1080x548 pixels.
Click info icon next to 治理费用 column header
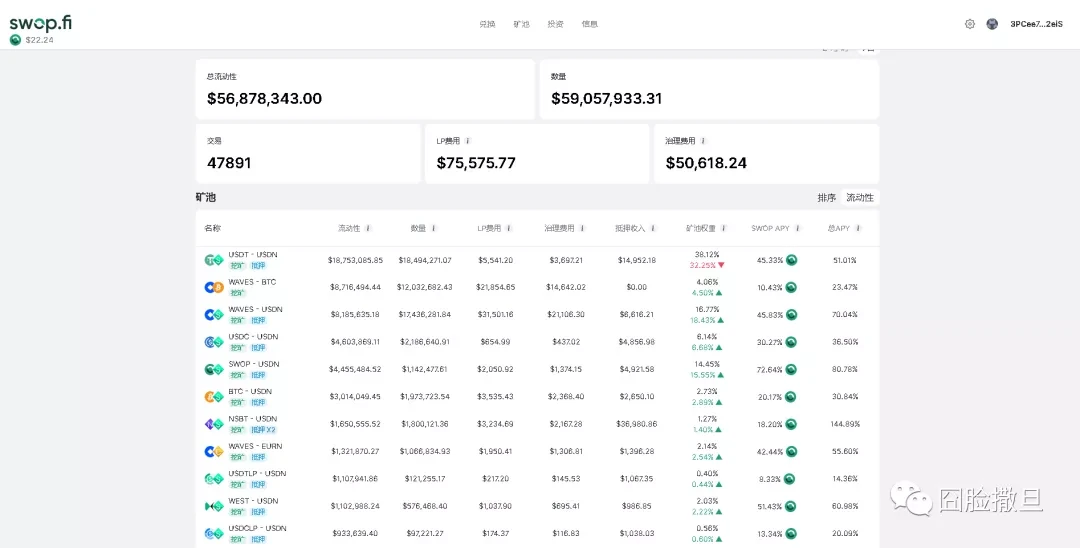point(582,228)
